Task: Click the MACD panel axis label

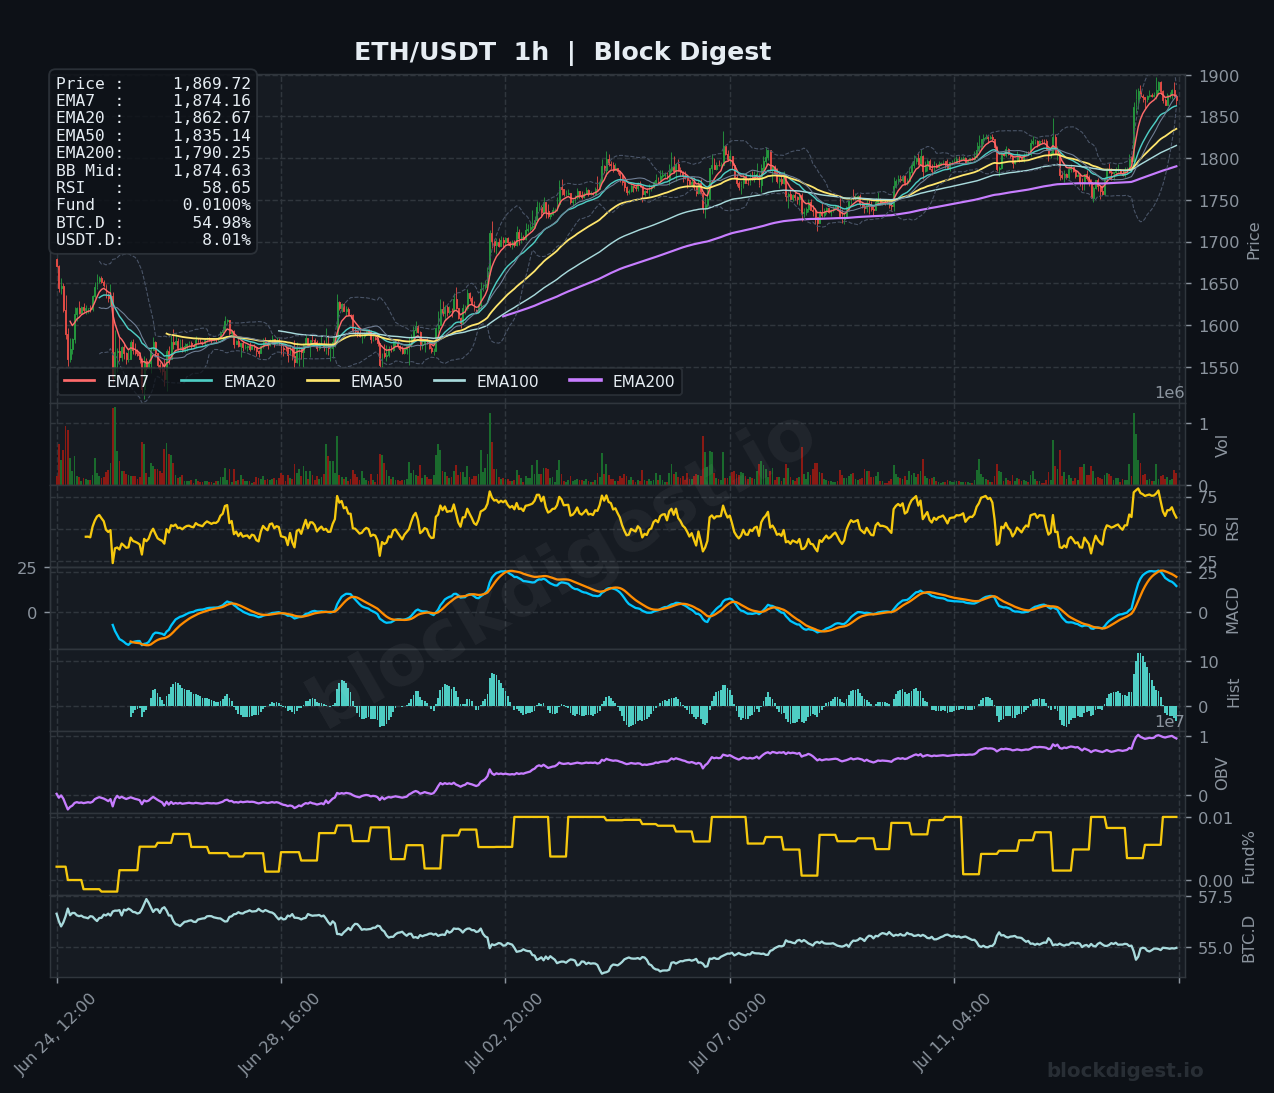Action: 1232,610
